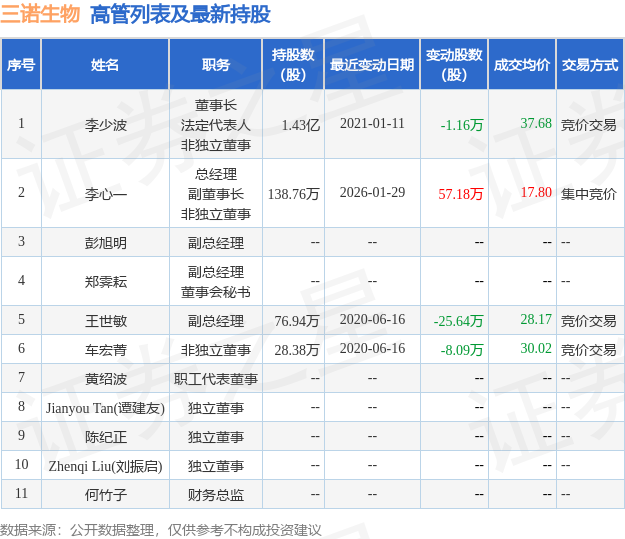Click the average price 30.02
This screenshot has width=625, height=539.
[x=536, y=348]
